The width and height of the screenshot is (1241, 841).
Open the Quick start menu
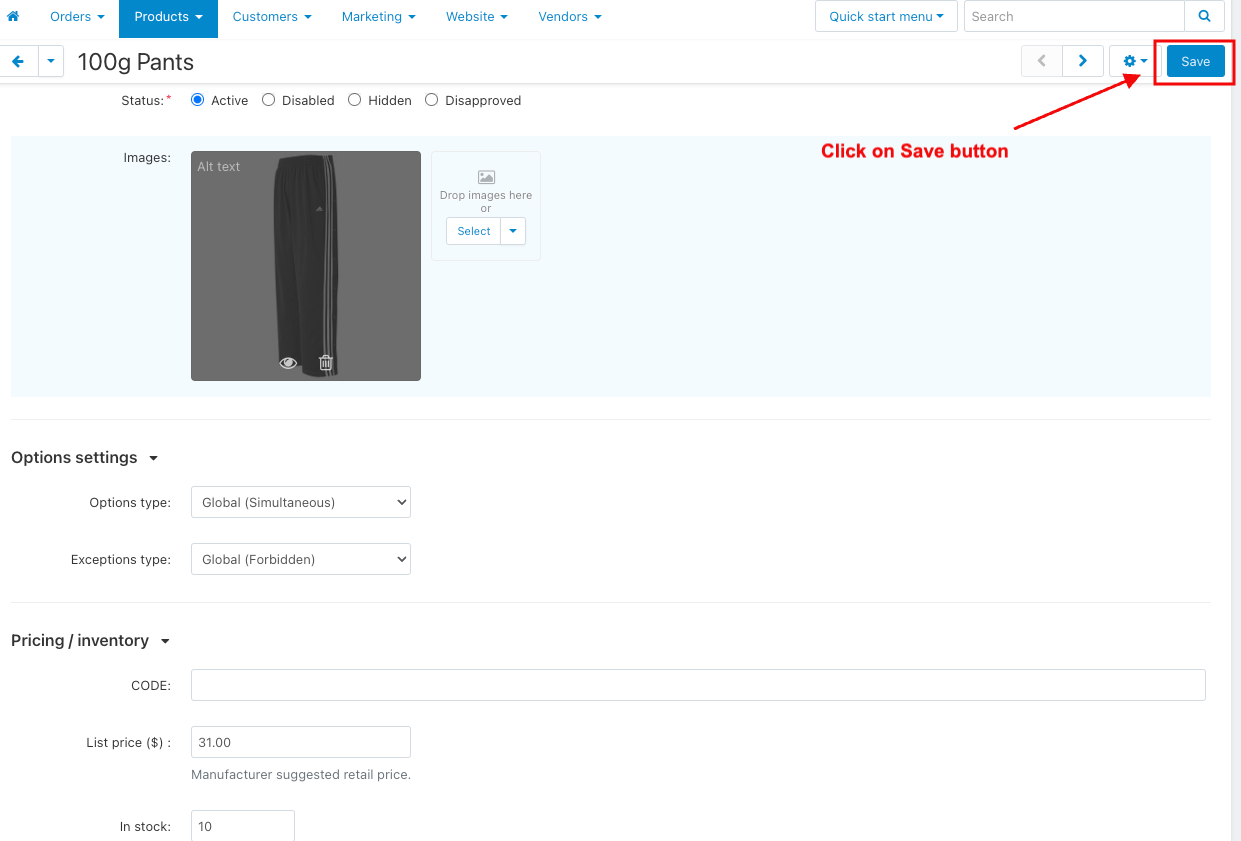click(x=886, y=16)
